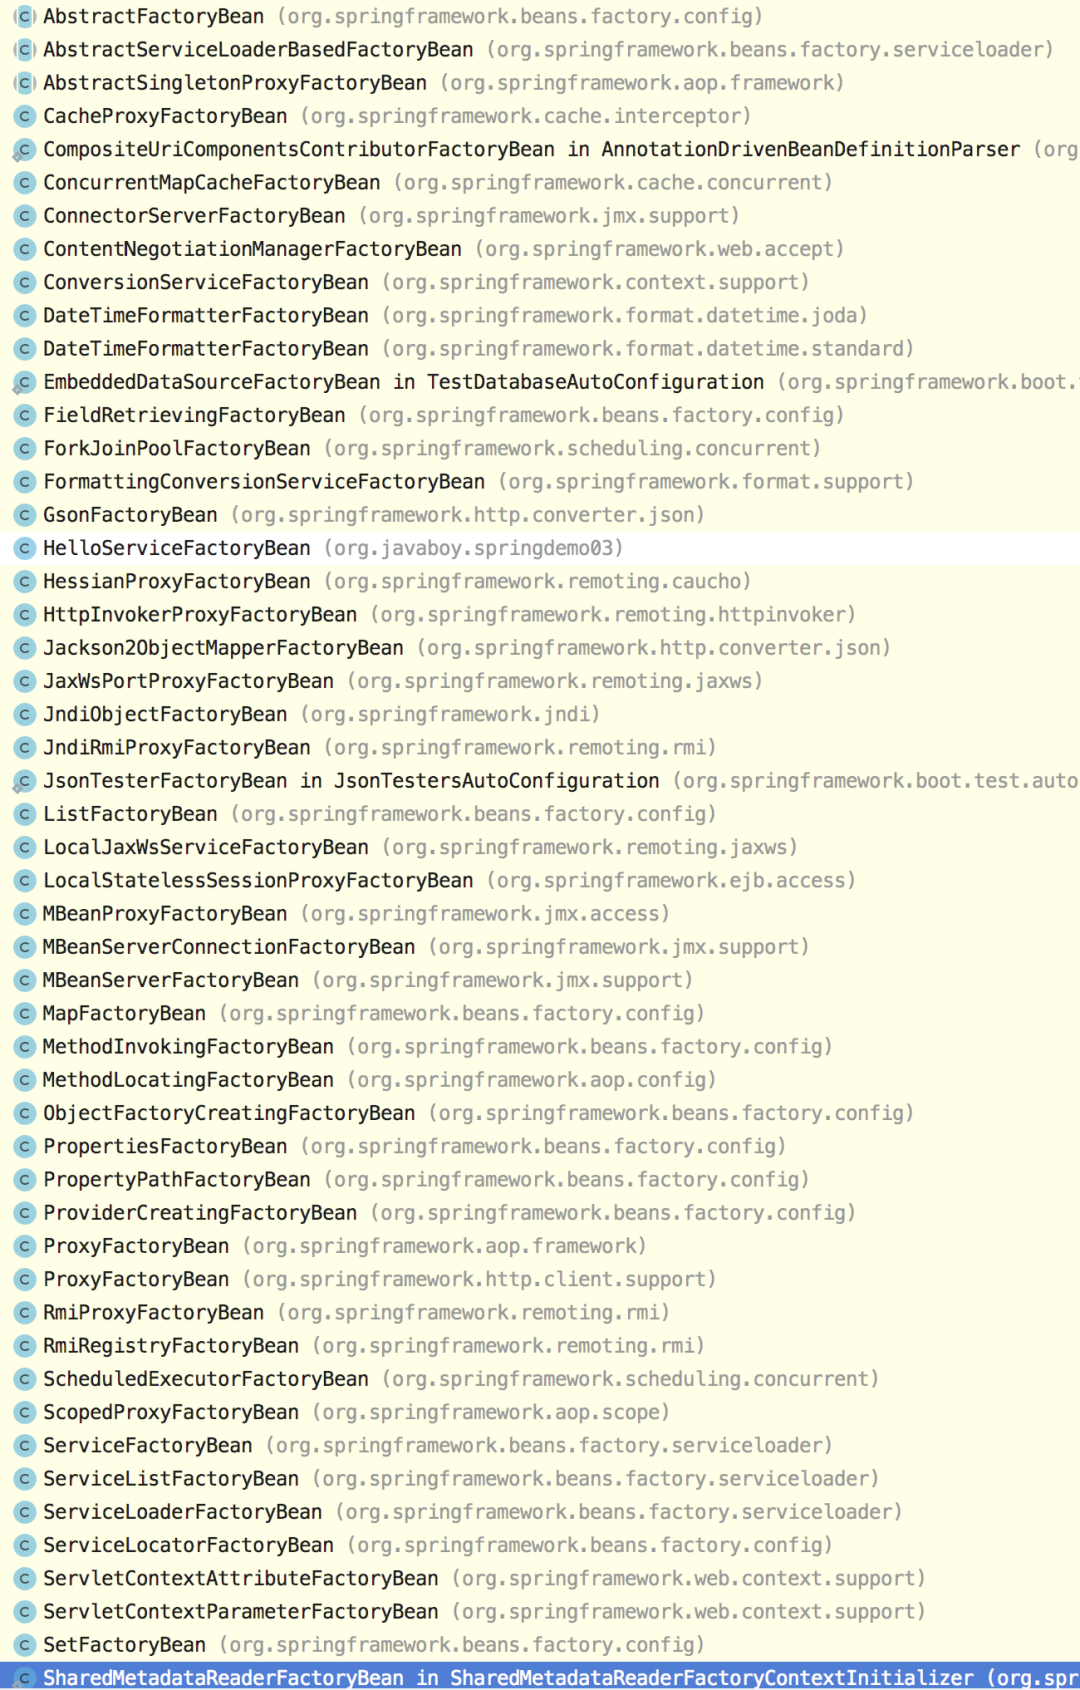Click the icon for JsonTesterFactoryBean

pyautogui.click(x=24, y=781)
